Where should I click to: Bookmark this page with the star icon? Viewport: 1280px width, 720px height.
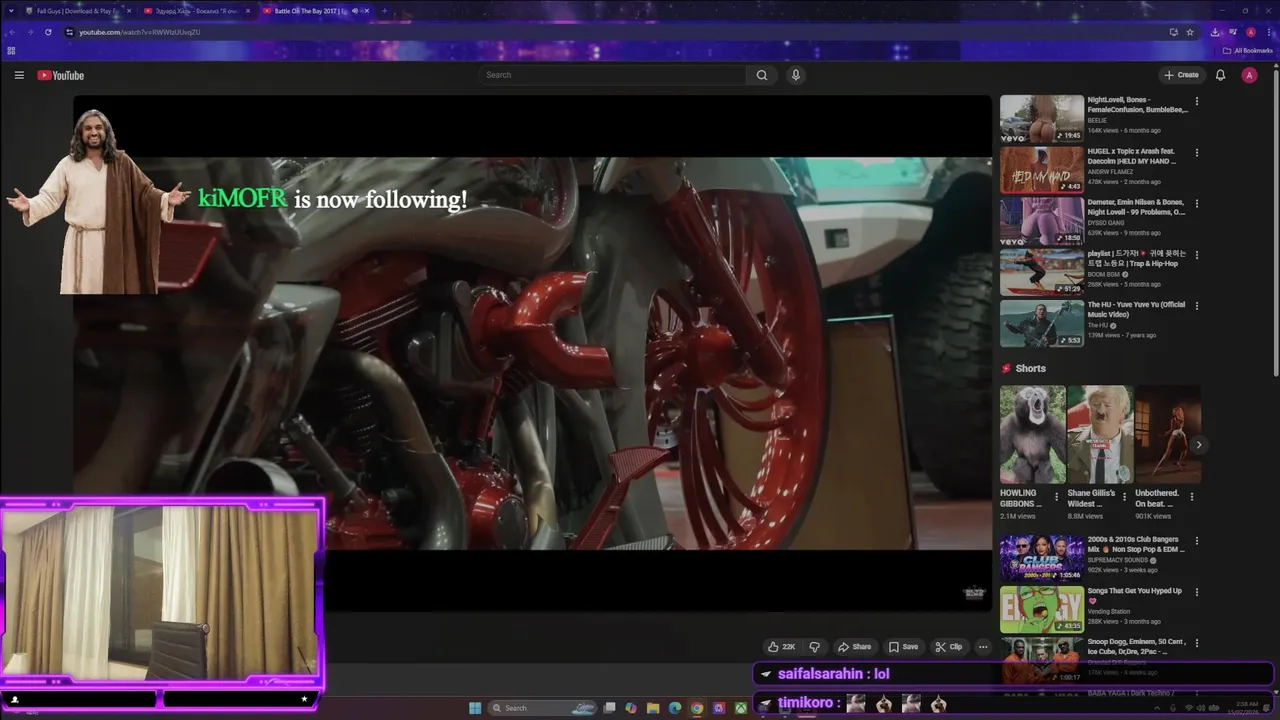click(x=1190, y=32)
